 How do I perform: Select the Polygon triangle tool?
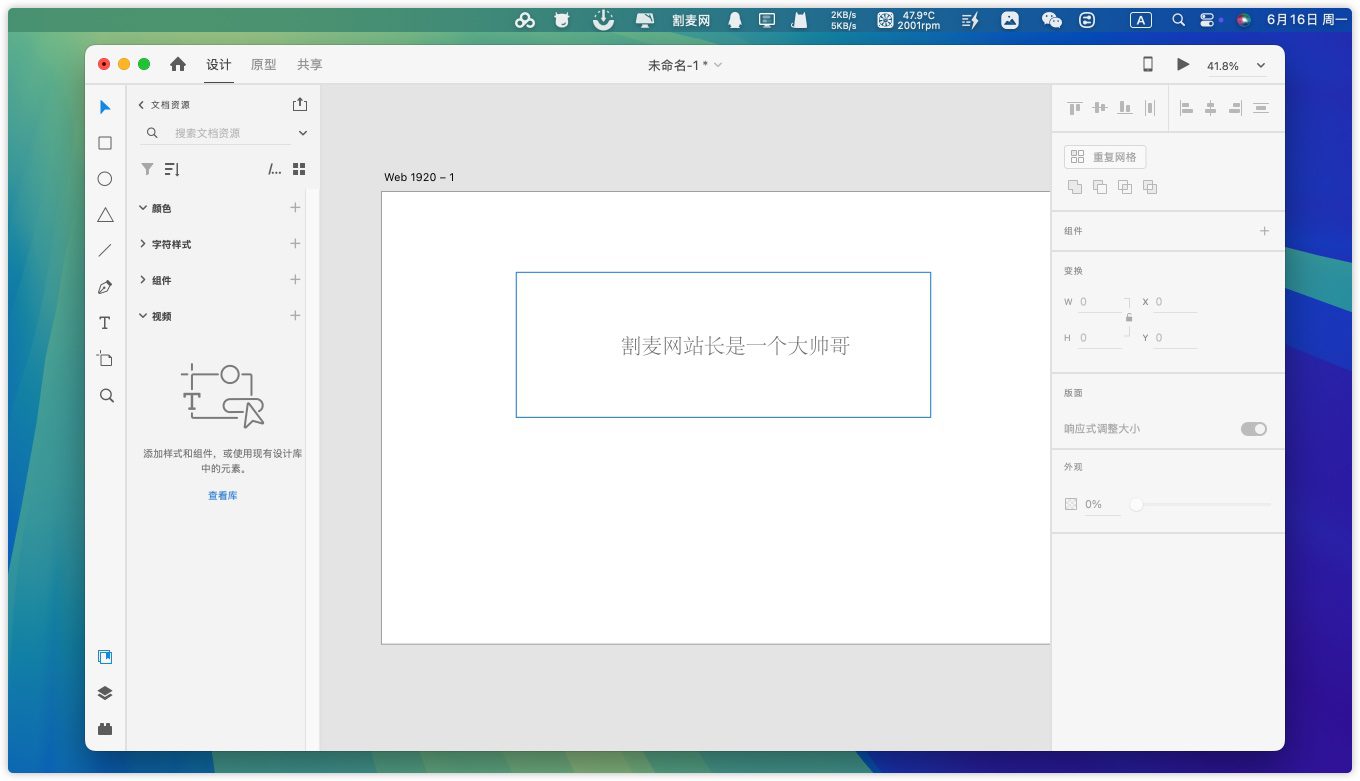coord(105,215)
